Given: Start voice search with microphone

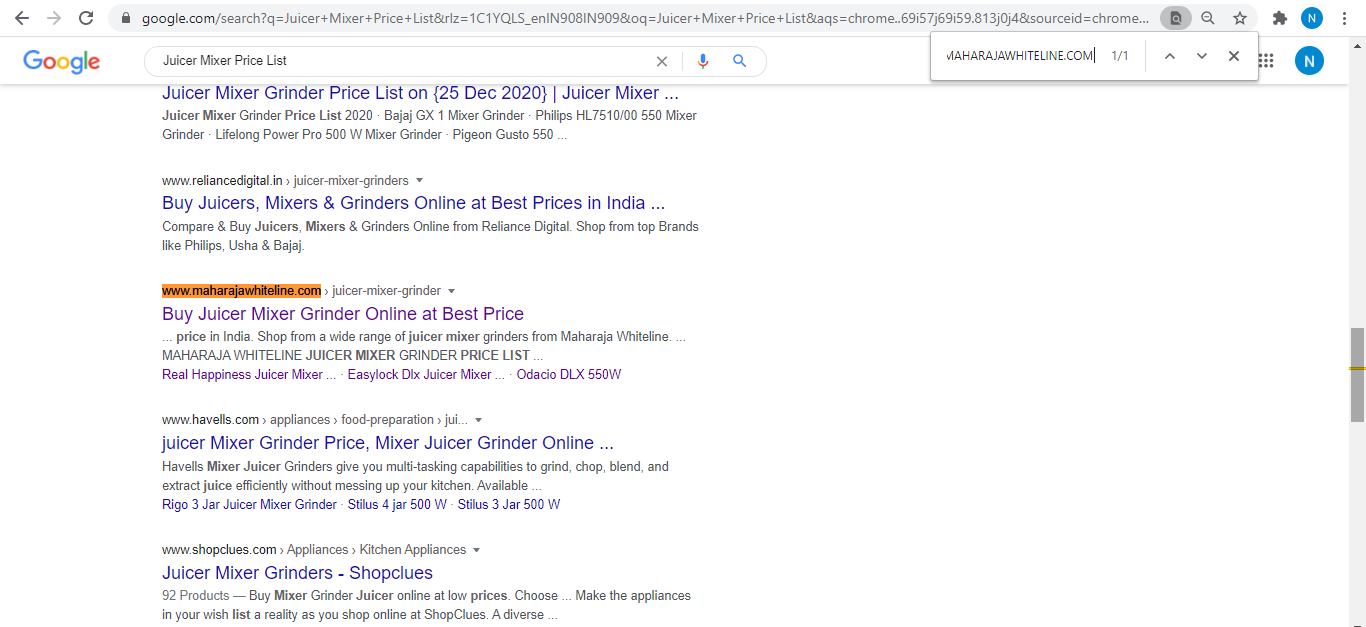Looking at the screenshot, I should click(x=703, y=61).
